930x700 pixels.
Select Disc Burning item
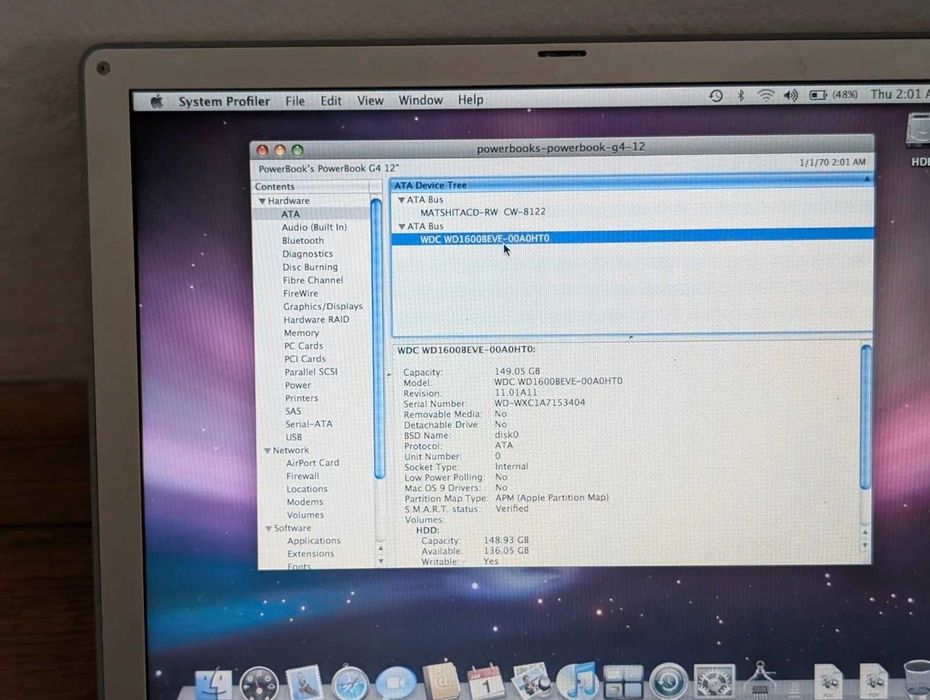[310, 267]
